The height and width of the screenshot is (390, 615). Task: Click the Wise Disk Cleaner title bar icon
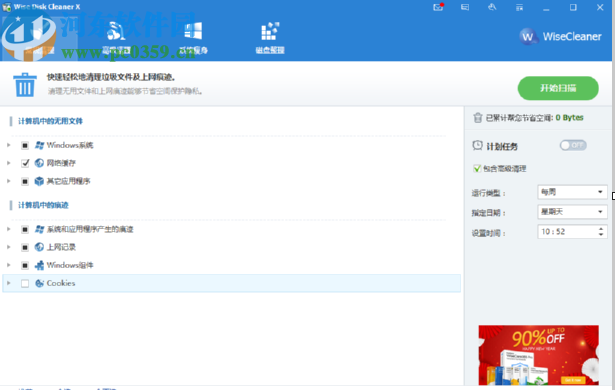(x=6, y=7)
